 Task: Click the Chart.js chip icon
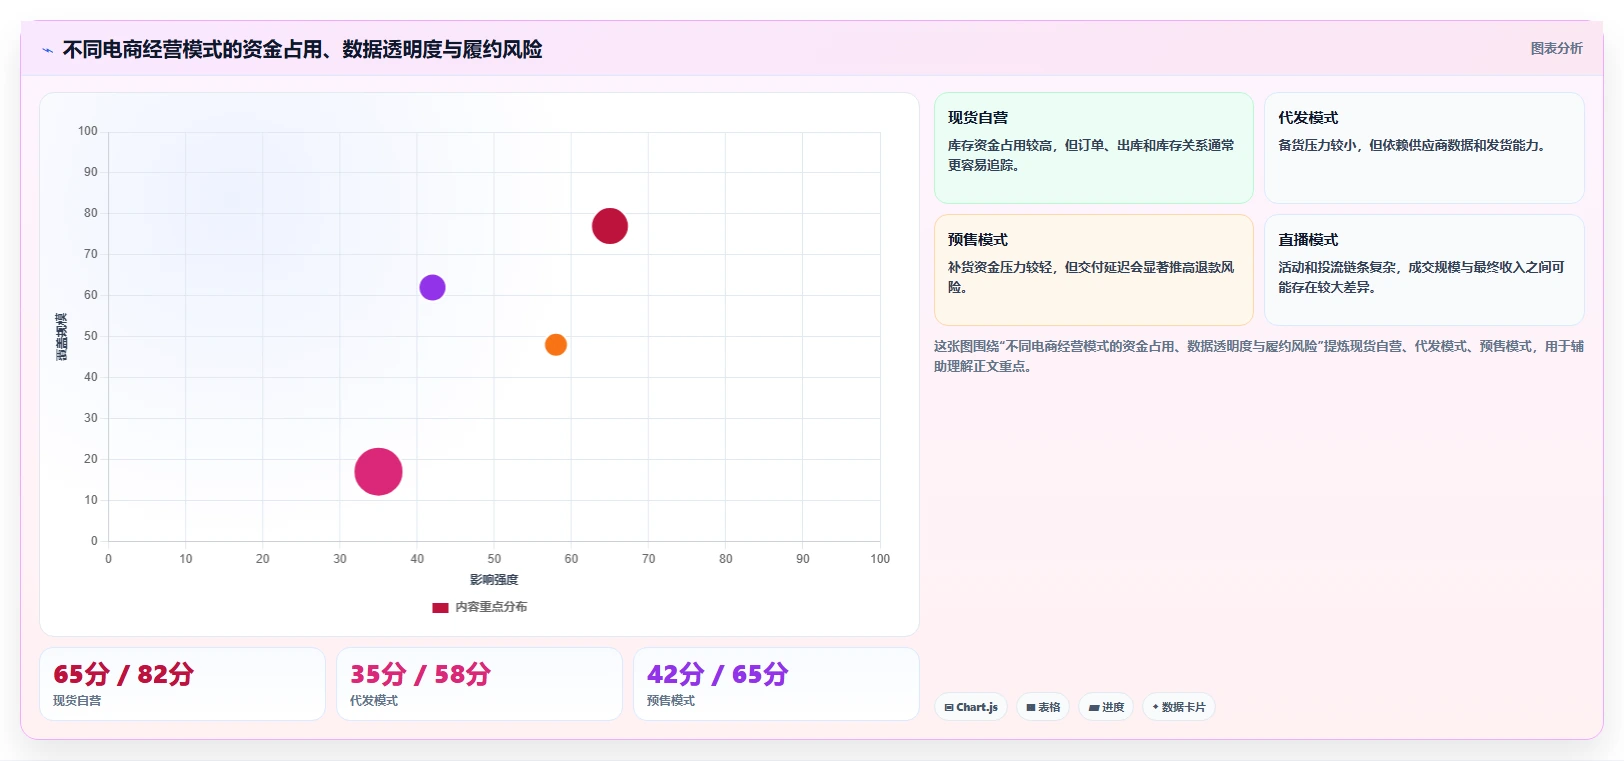pyautogui.click(x=949, y=707)
